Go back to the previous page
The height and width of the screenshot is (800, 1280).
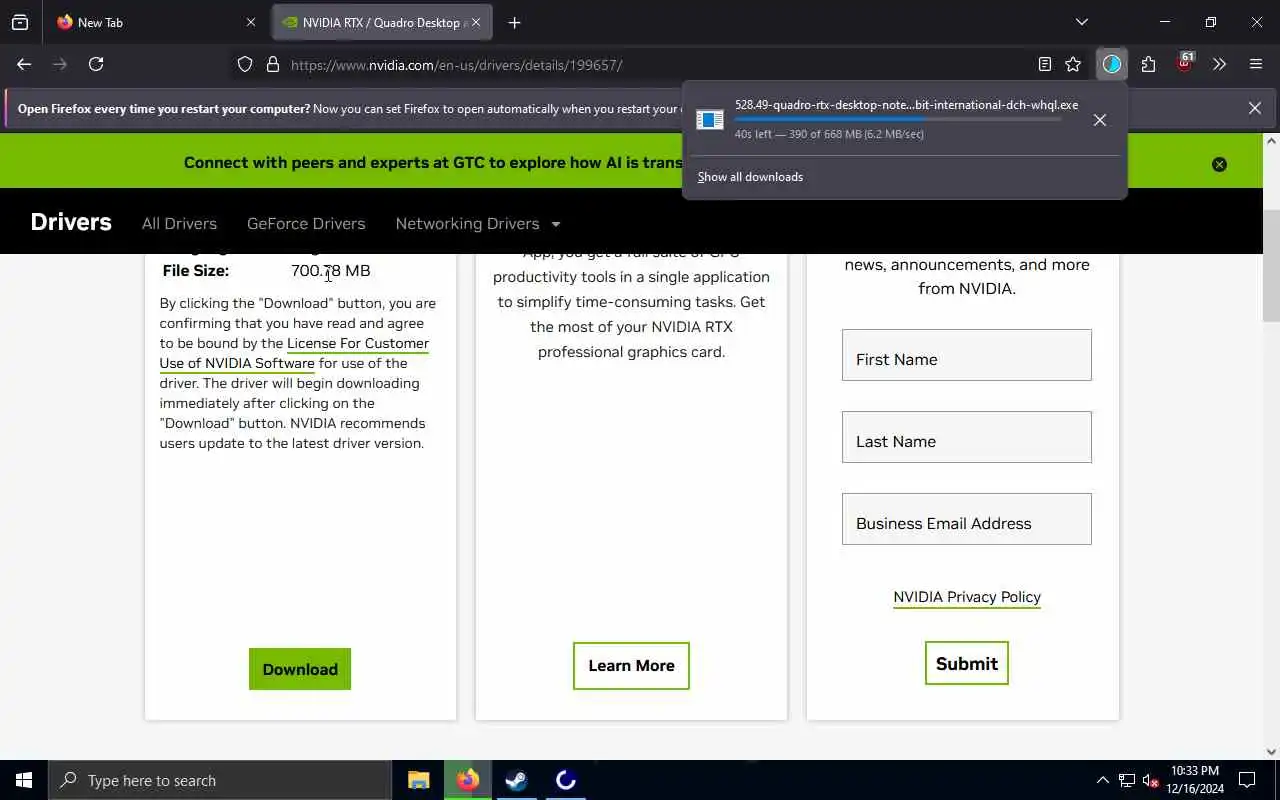24,64
